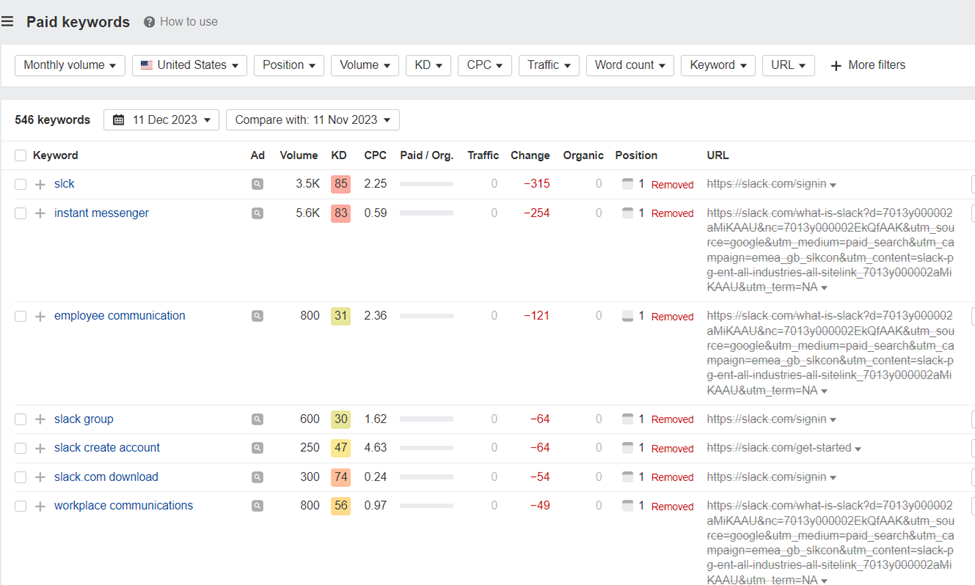Check the box for slack.com download keyword
This screenshot has height=585, width=975.
(21, 477)
